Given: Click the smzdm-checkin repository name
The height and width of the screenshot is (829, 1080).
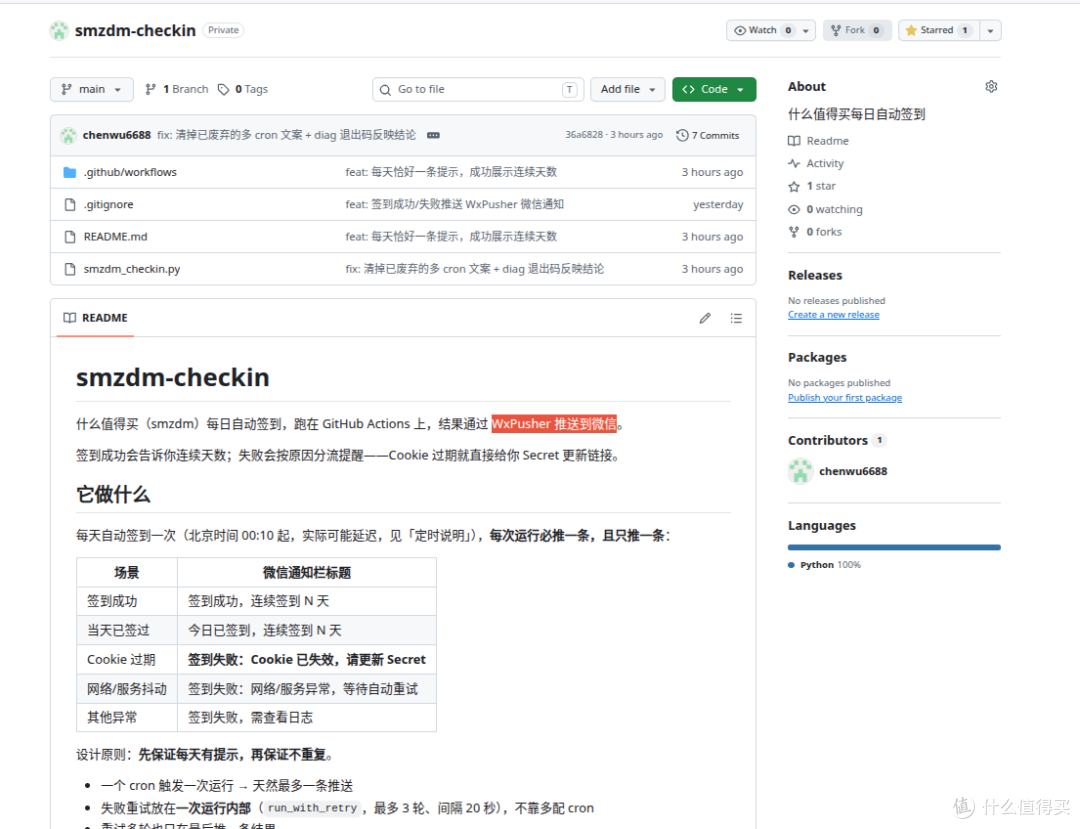Looking at the screenshot, I should pyautogui.click(x=135, y=30).
